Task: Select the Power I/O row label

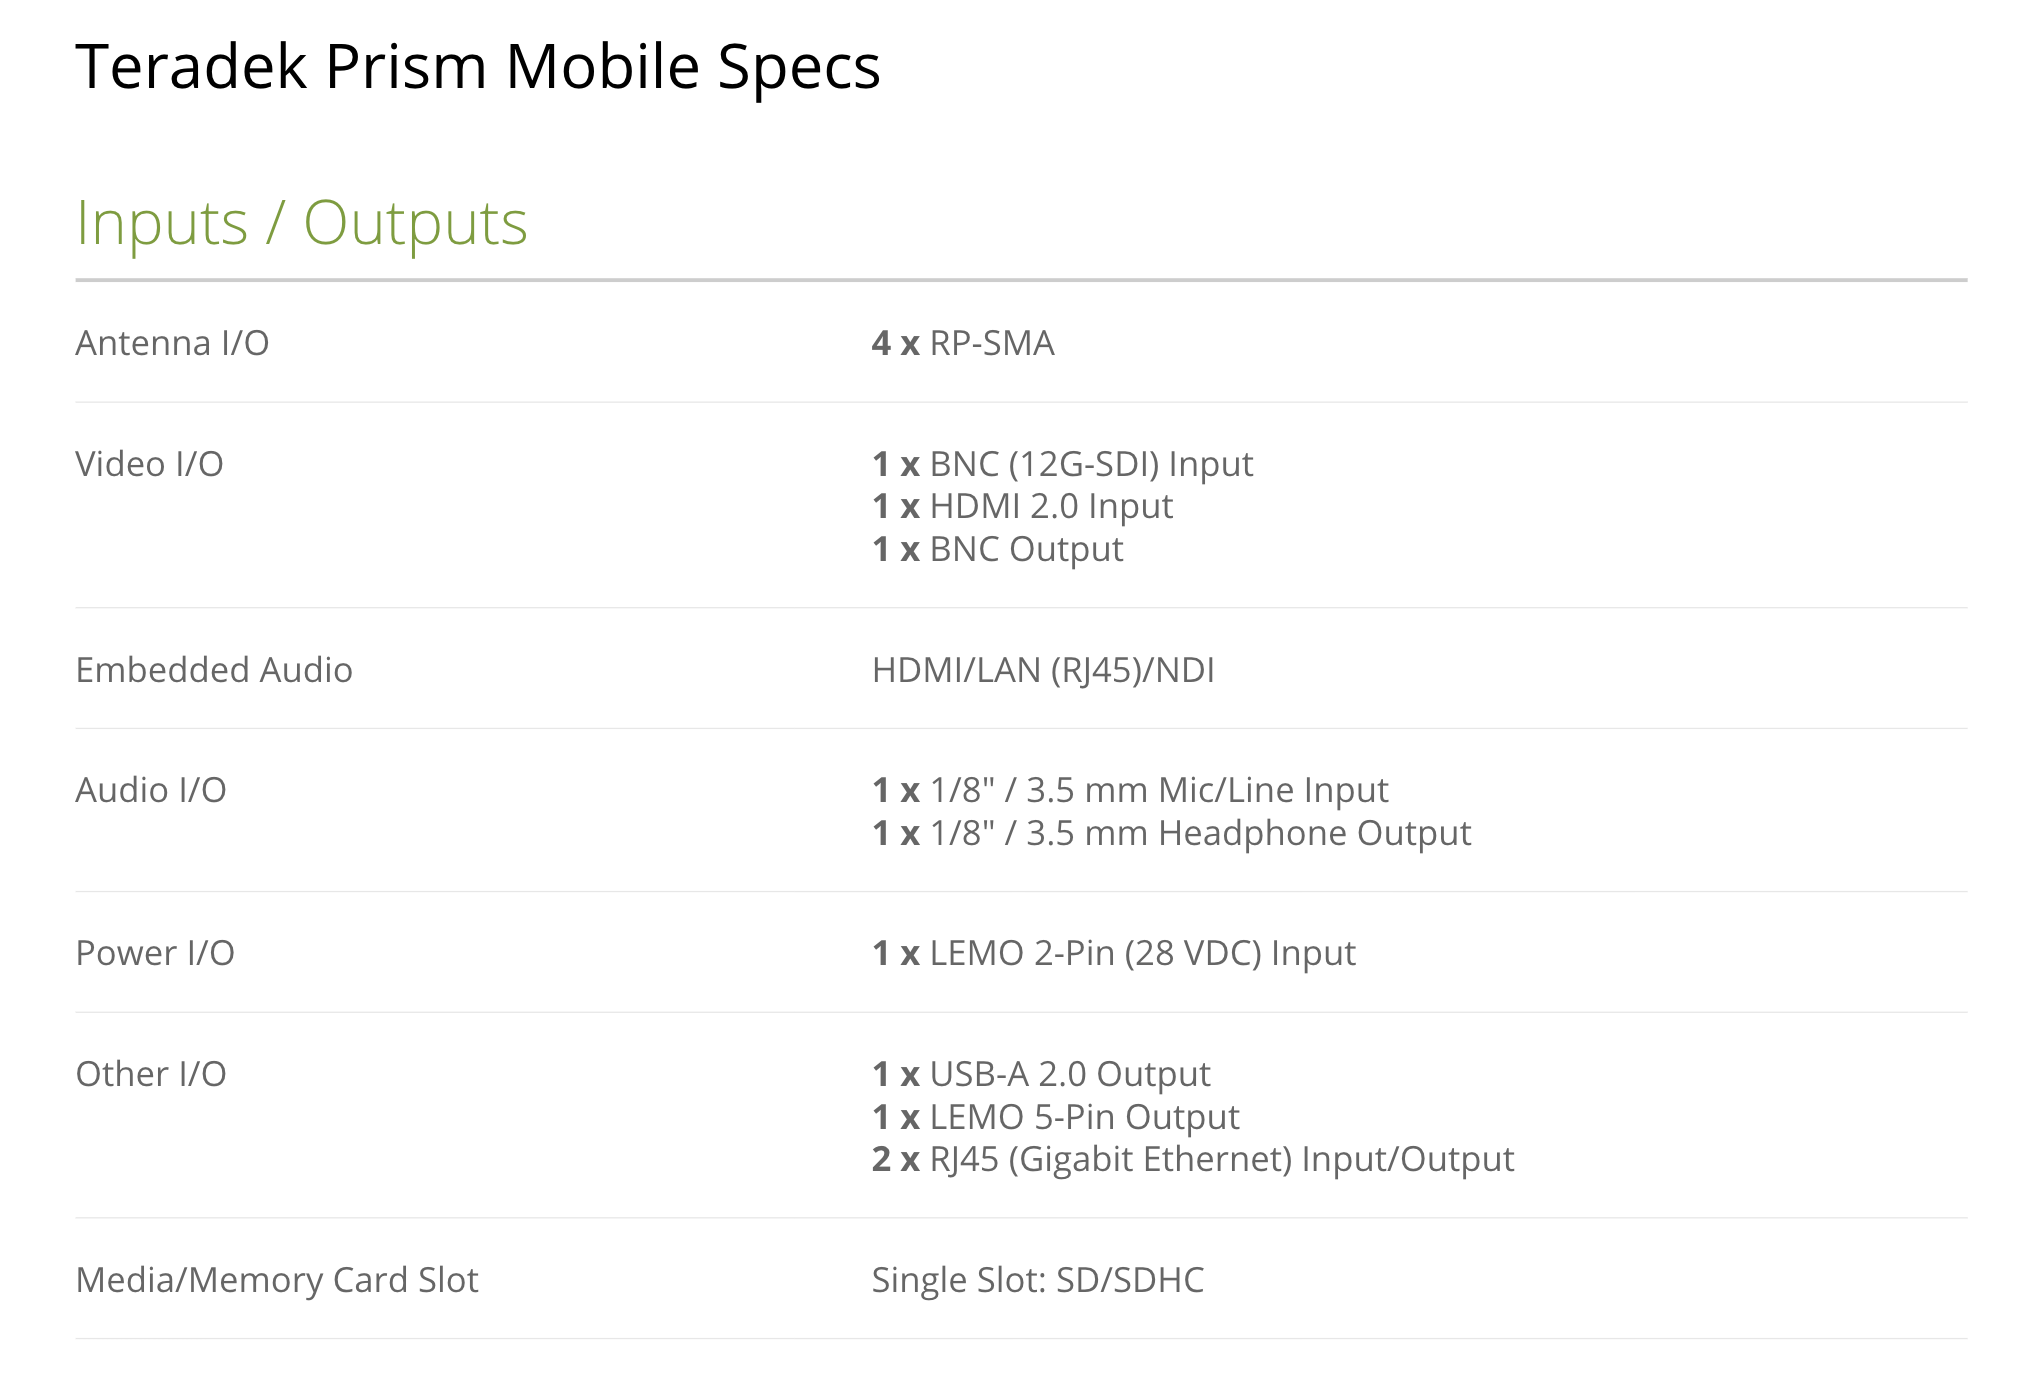Action: coord(155,953)
